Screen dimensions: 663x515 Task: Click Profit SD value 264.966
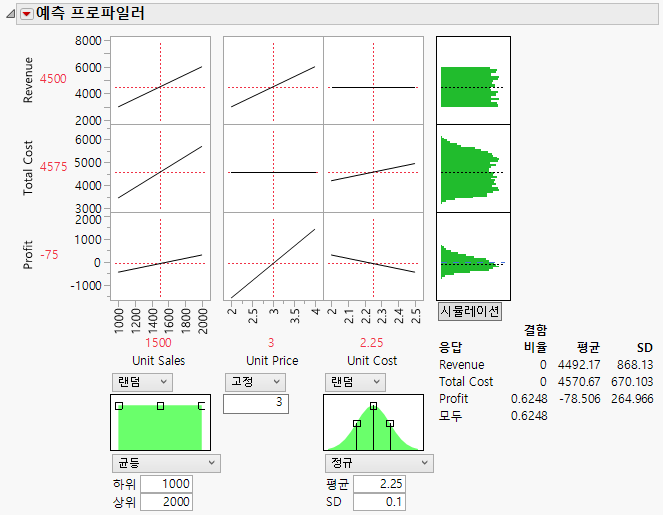(632, 399)
